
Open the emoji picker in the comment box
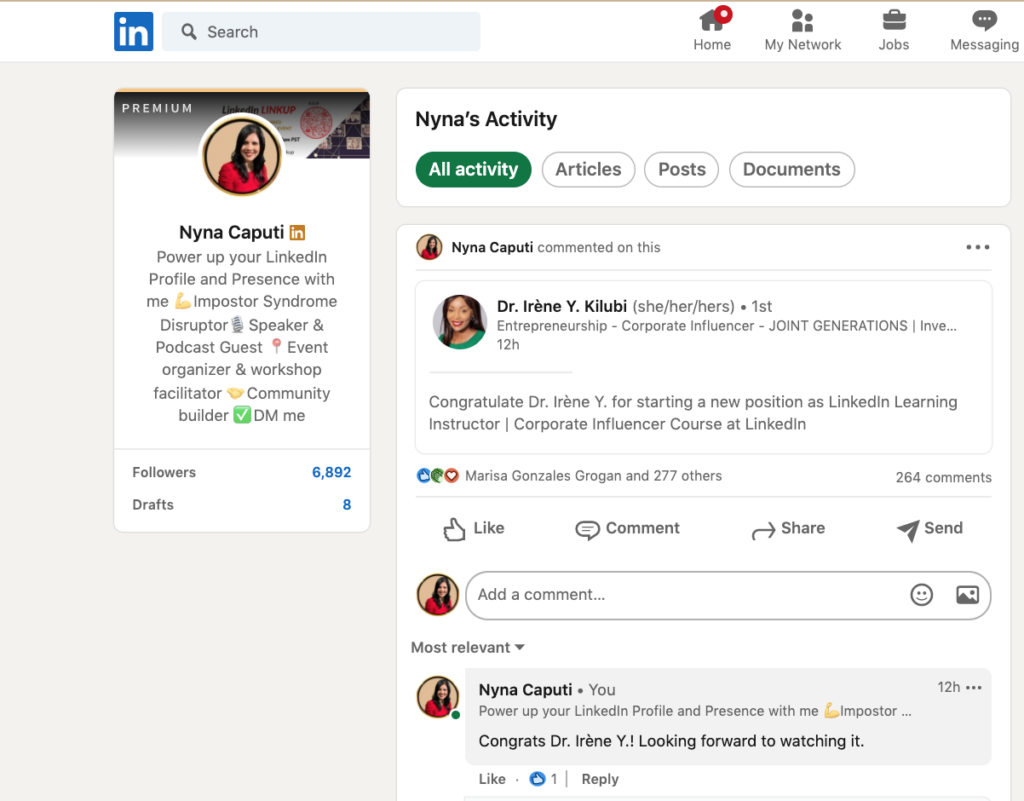(921, 595)
